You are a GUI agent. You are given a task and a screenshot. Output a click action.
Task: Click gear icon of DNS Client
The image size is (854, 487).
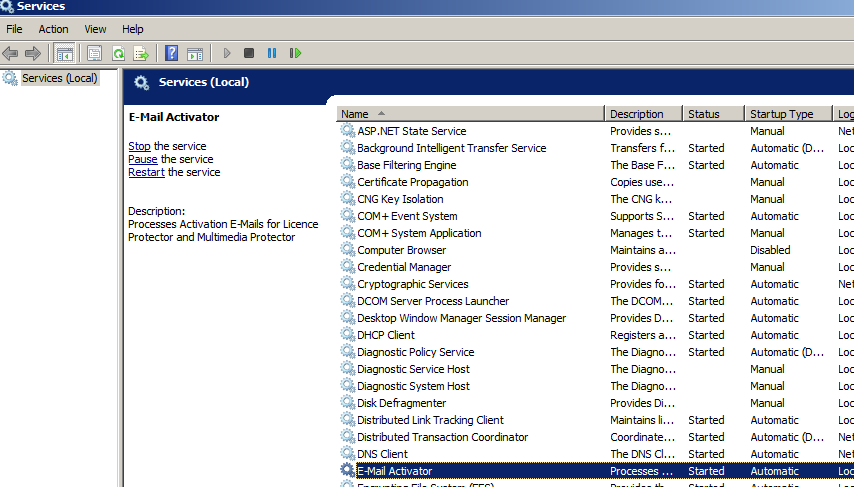pos(347,453)
